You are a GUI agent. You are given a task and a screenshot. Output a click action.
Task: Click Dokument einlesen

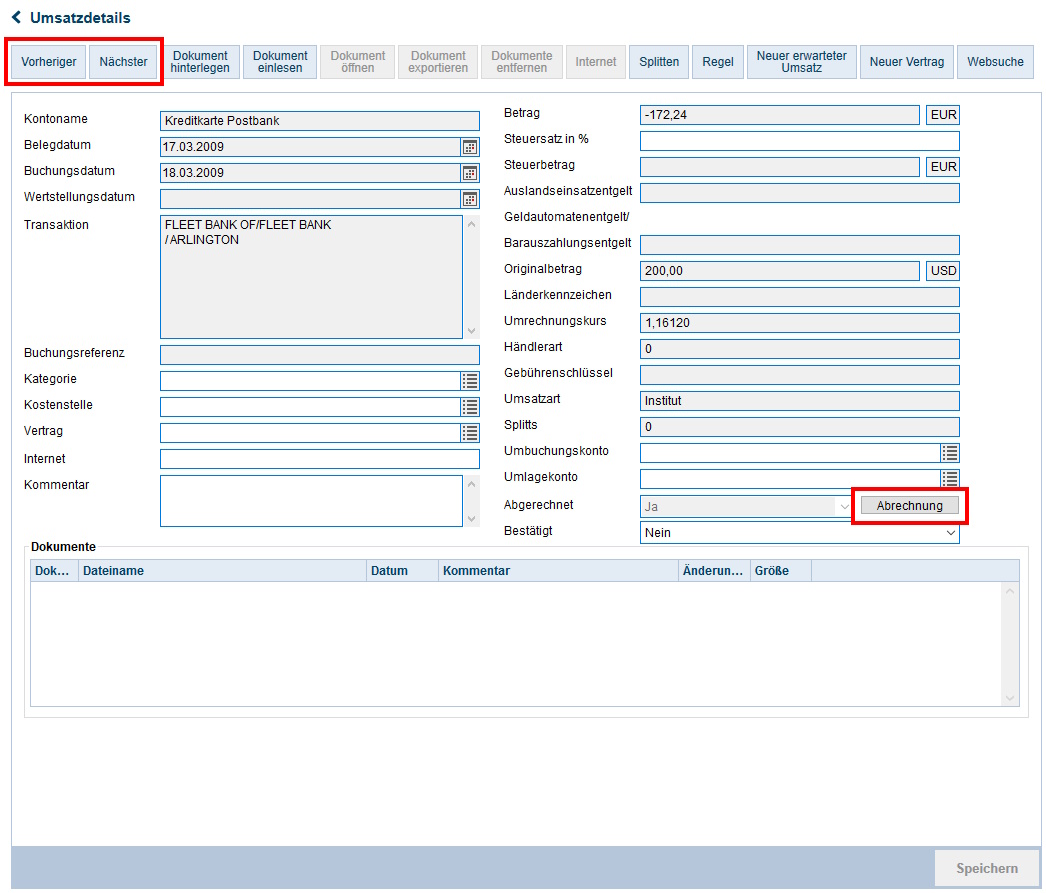[x=280, y=62]
